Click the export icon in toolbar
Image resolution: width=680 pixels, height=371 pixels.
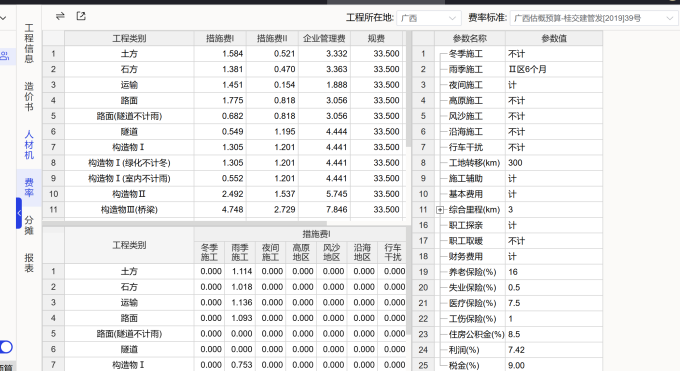[x=81, y=16]
